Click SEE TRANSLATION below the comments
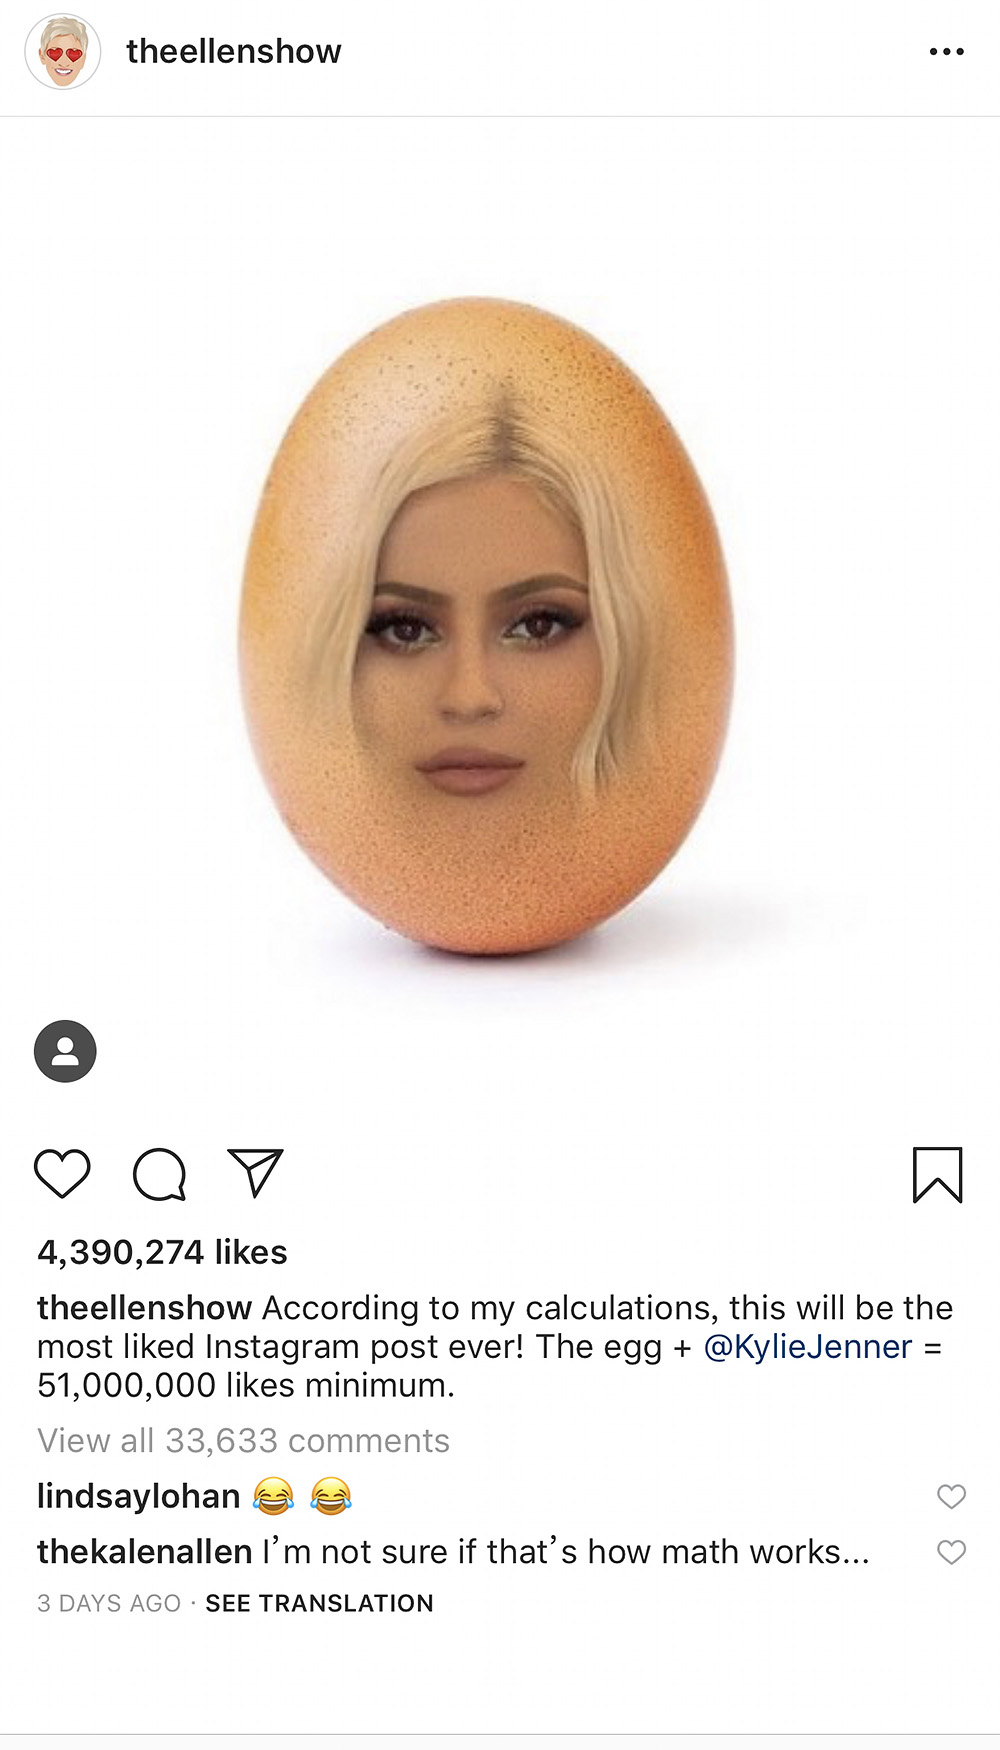The image size is (1000, 1750). 319,1603
